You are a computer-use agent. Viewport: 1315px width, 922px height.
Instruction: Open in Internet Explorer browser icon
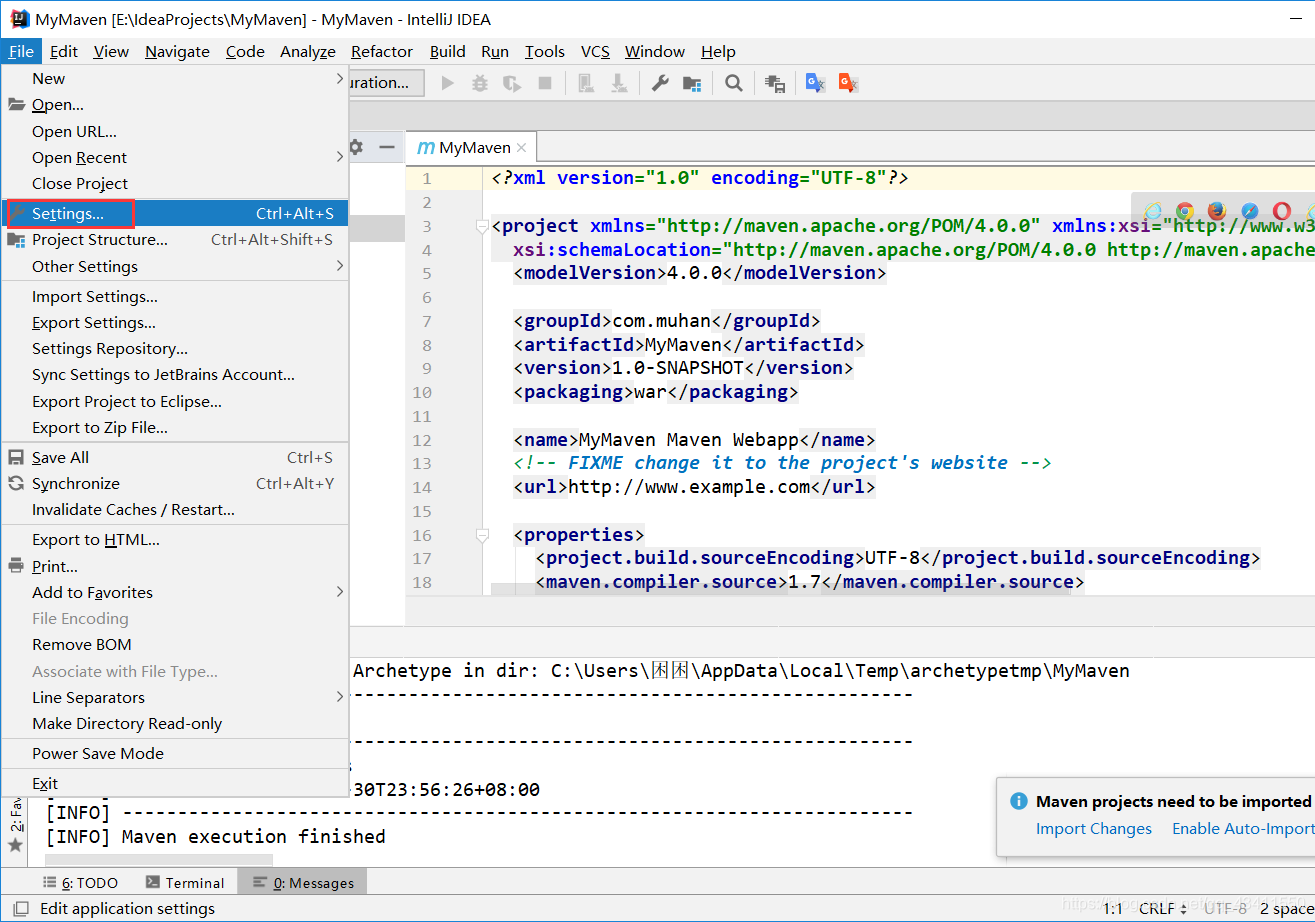(1153, 211)
